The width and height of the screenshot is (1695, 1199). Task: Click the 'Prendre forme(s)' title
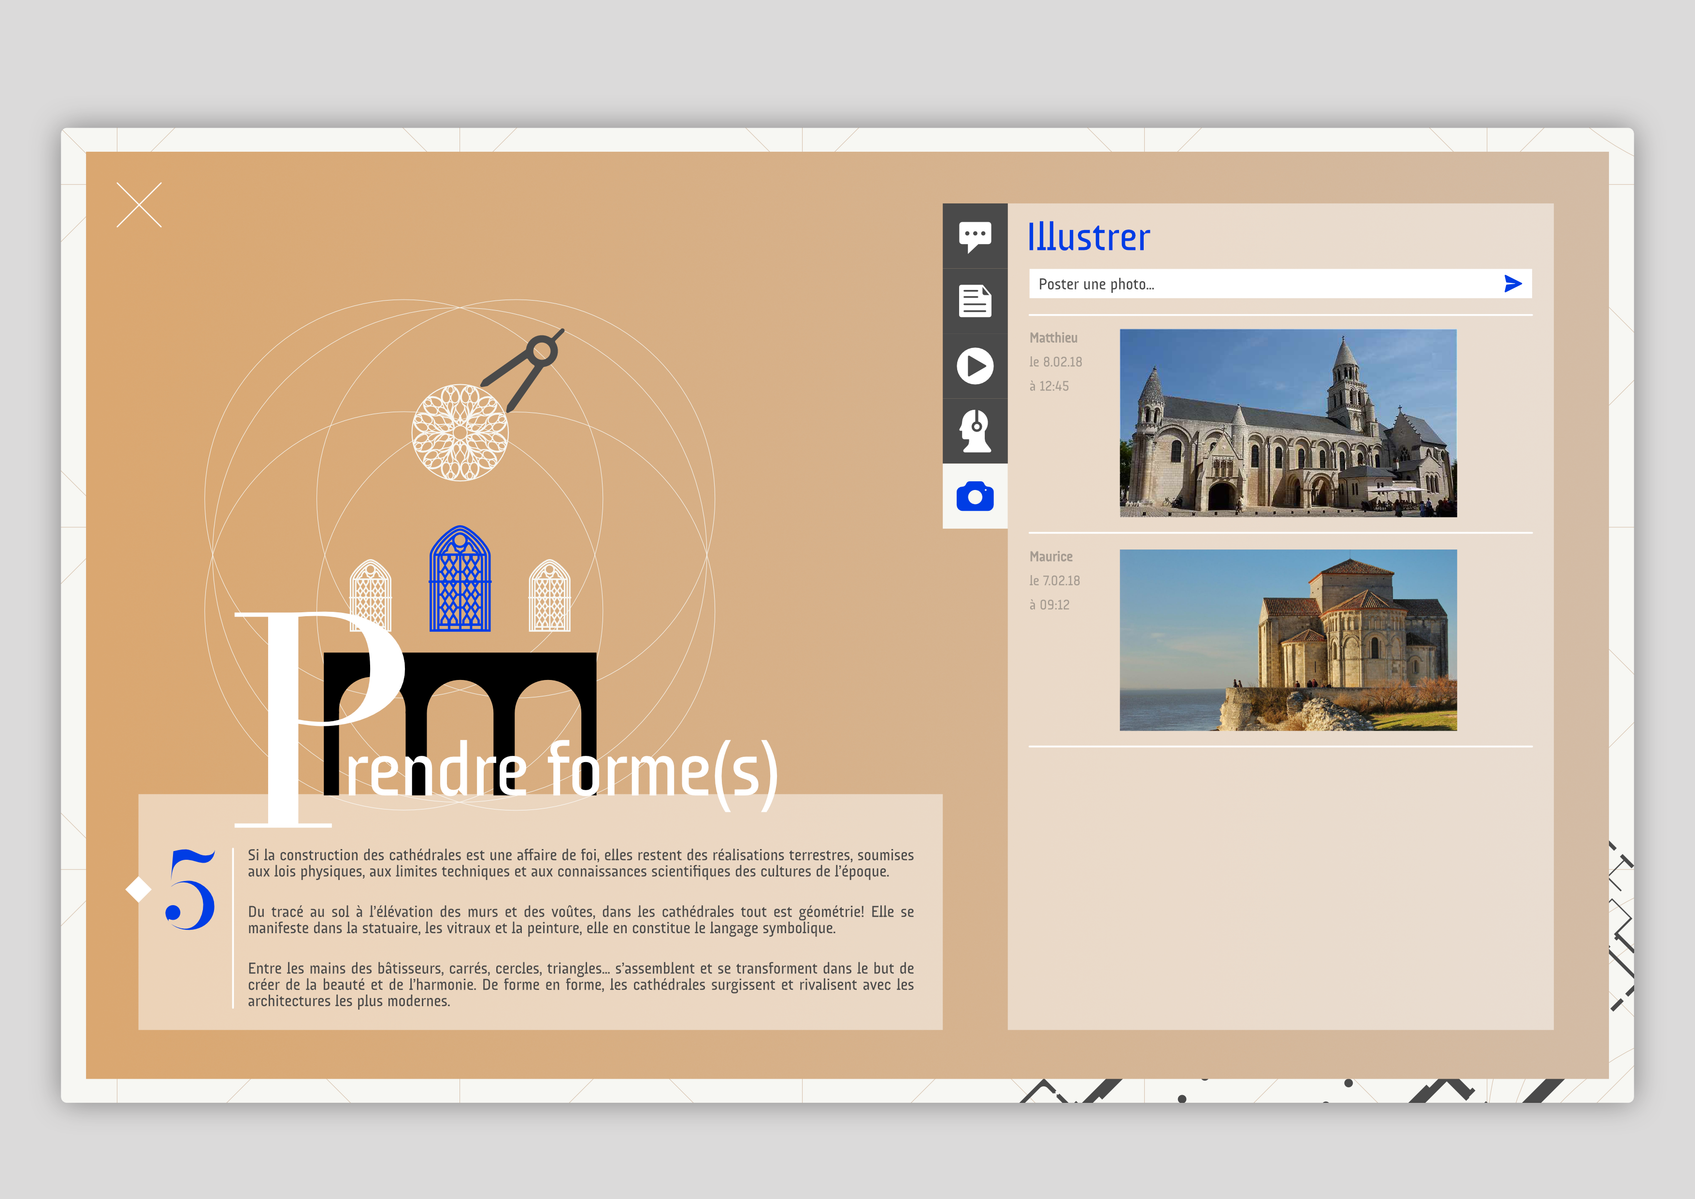(507, 720)
